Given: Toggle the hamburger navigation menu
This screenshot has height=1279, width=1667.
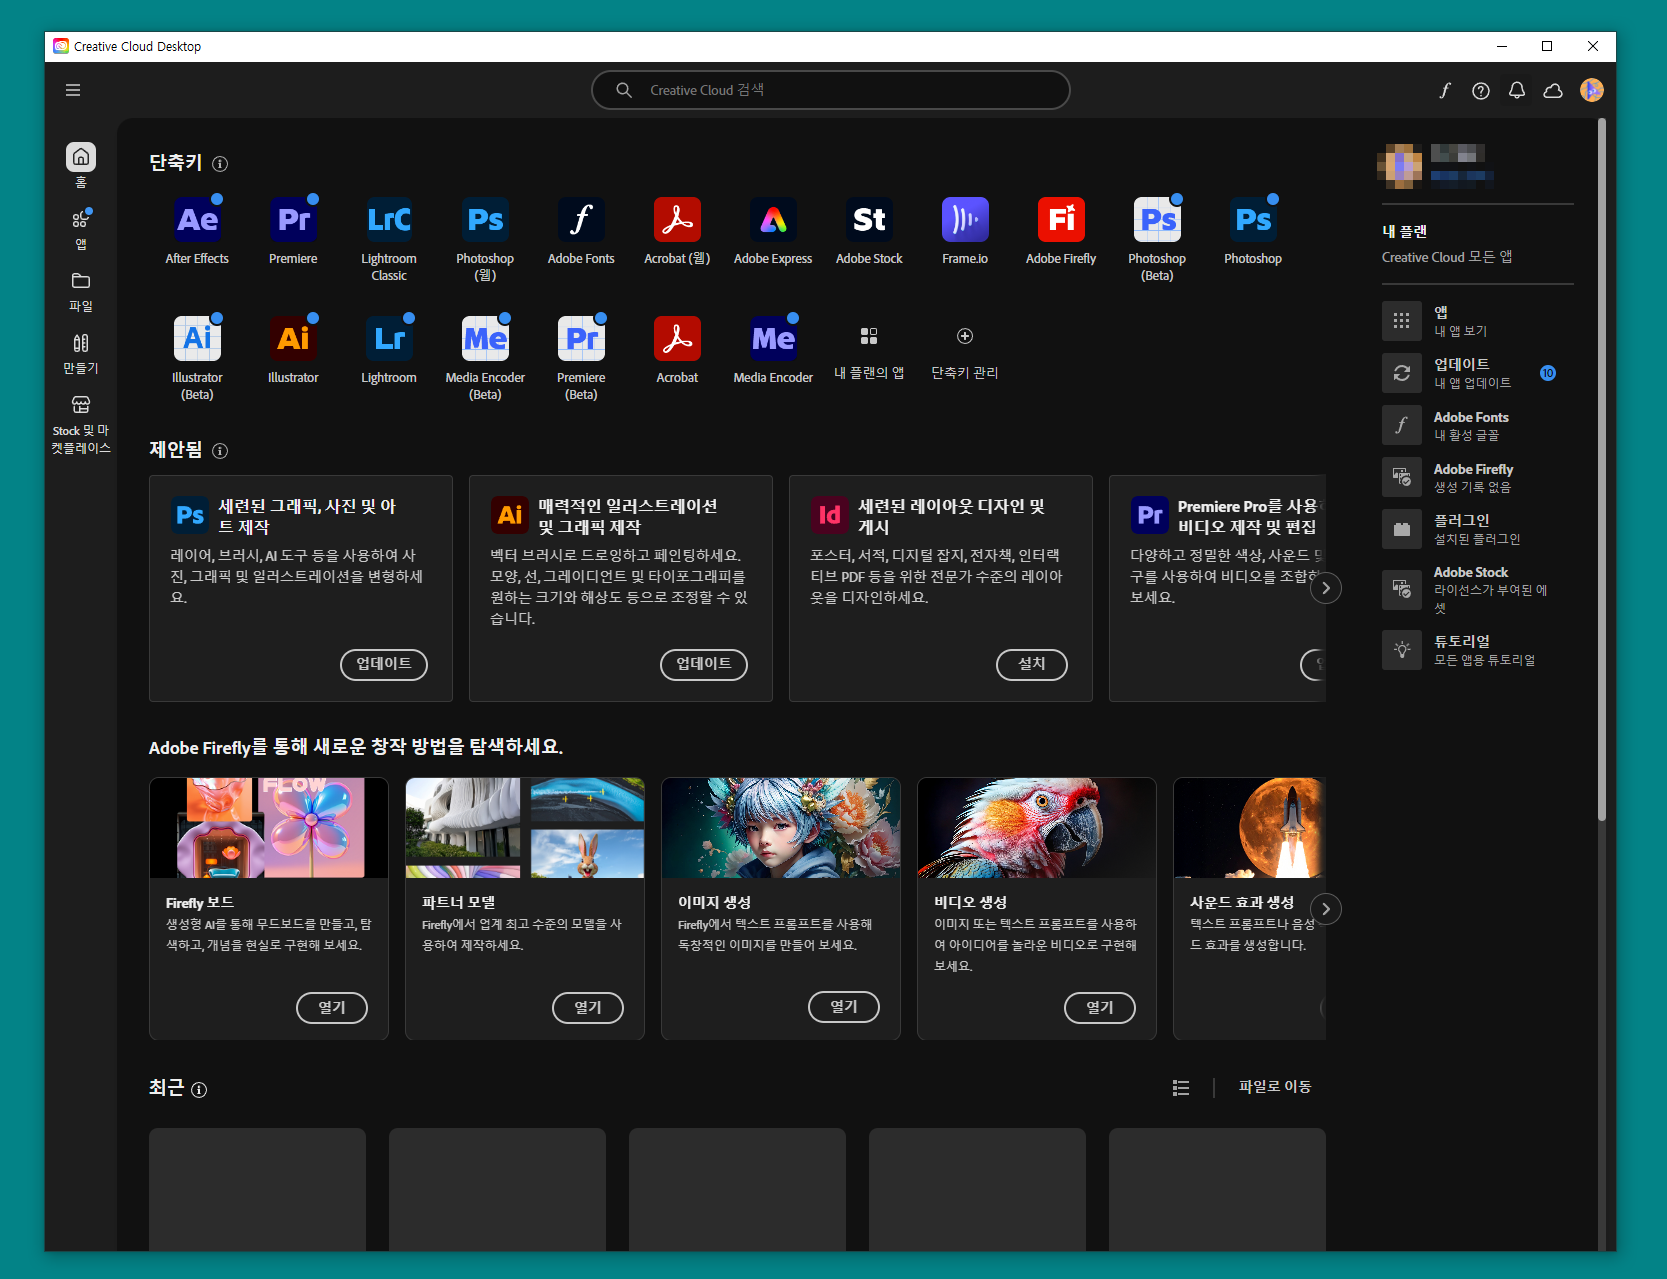Looking at the screenshot, I should point(73,90).
